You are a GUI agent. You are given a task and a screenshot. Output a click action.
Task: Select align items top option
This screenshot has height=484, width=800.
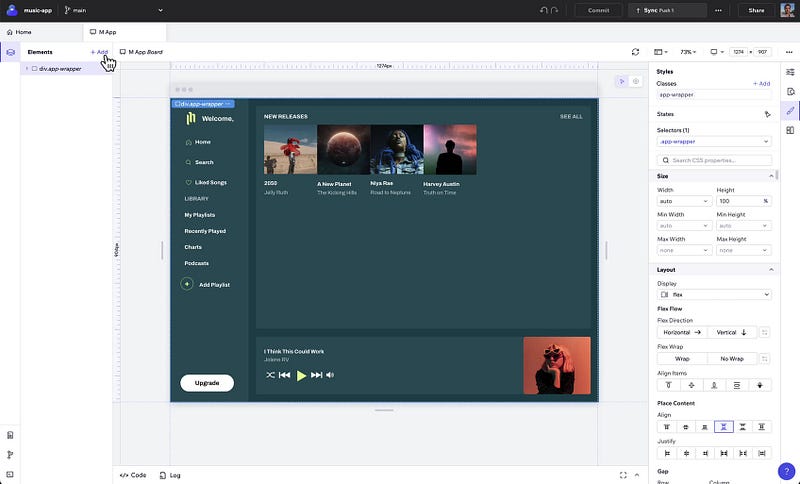(668, 385)
